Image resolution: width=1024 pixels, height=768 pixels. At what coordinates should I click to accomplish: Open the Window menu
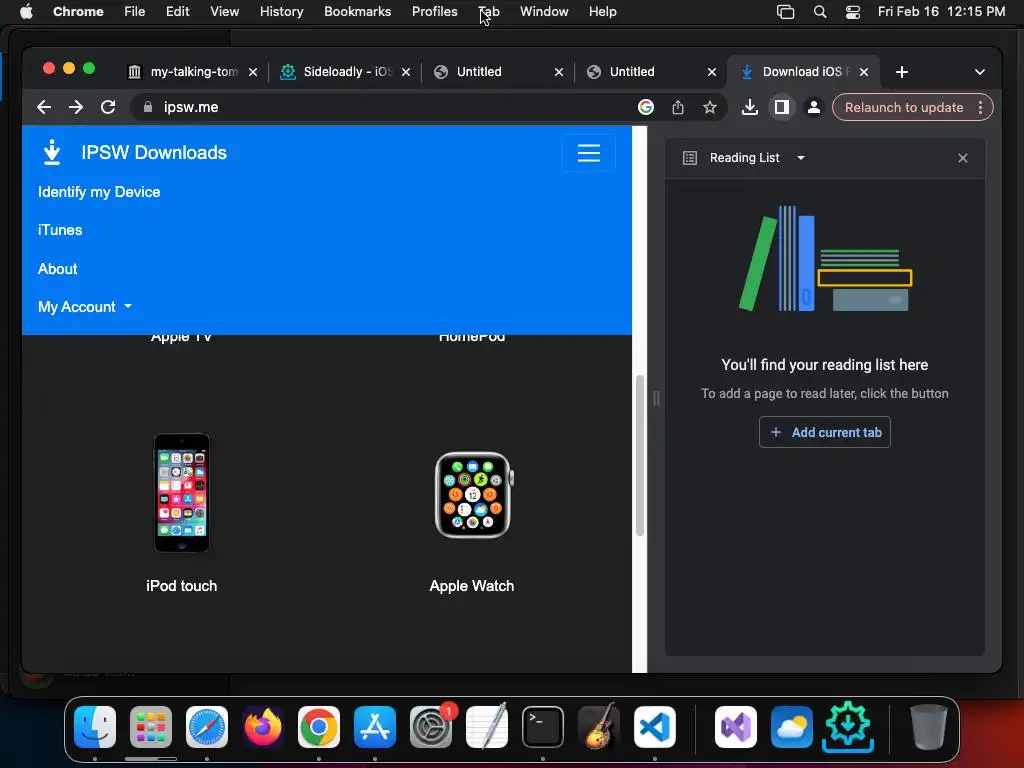click(x=544, y=11)
